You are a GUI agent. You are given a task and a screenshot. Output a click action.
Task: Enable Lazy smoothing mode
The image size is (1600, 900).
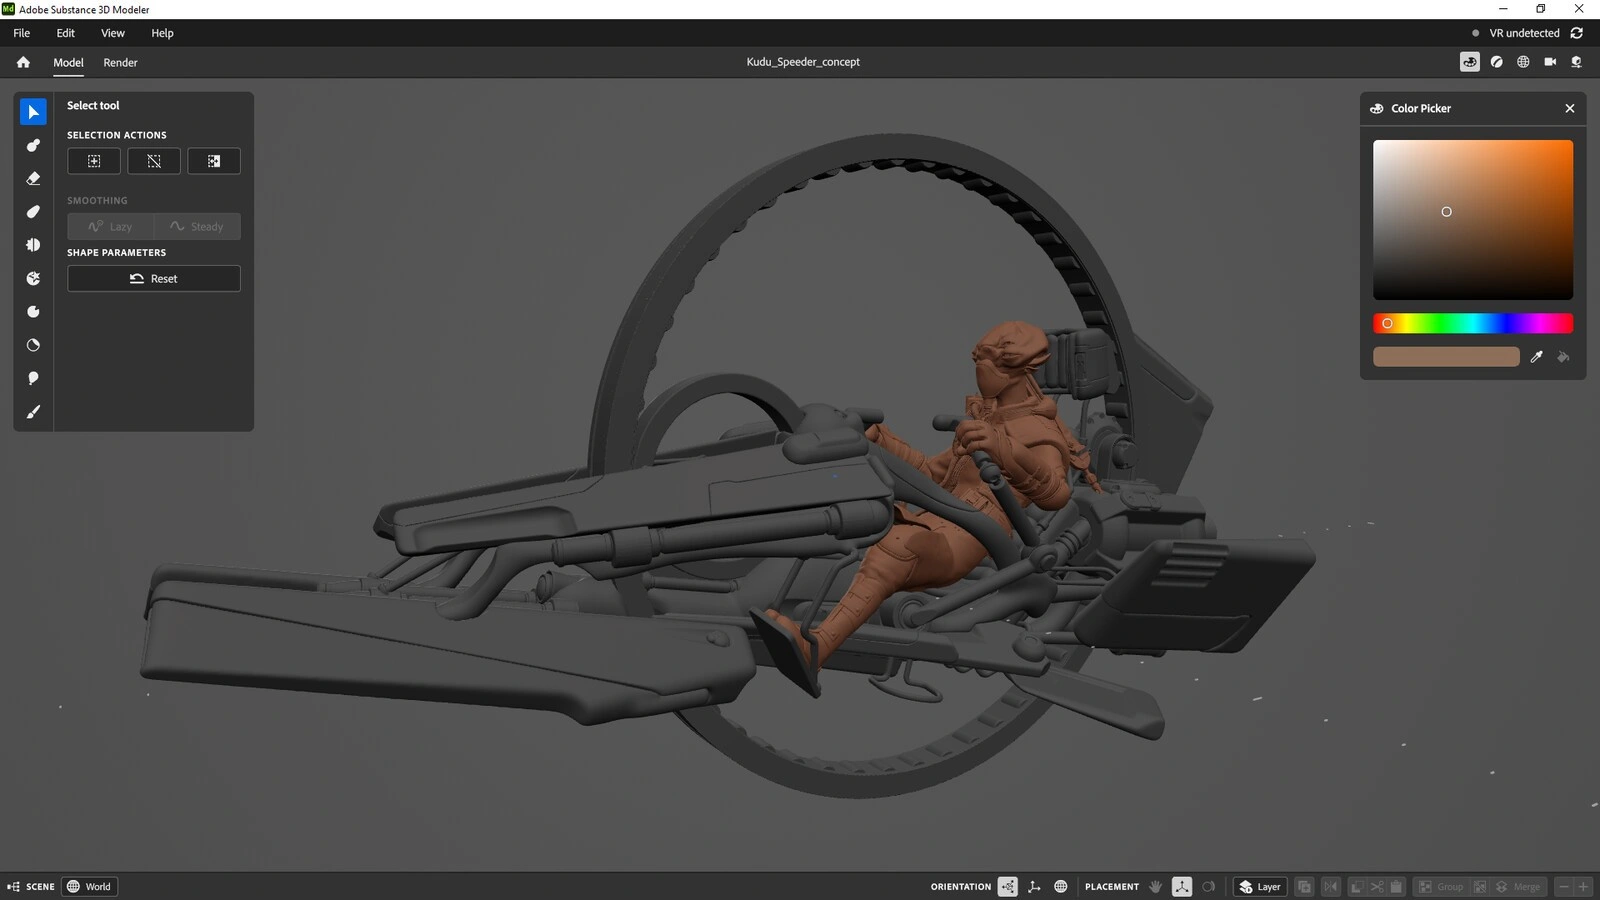110,226
